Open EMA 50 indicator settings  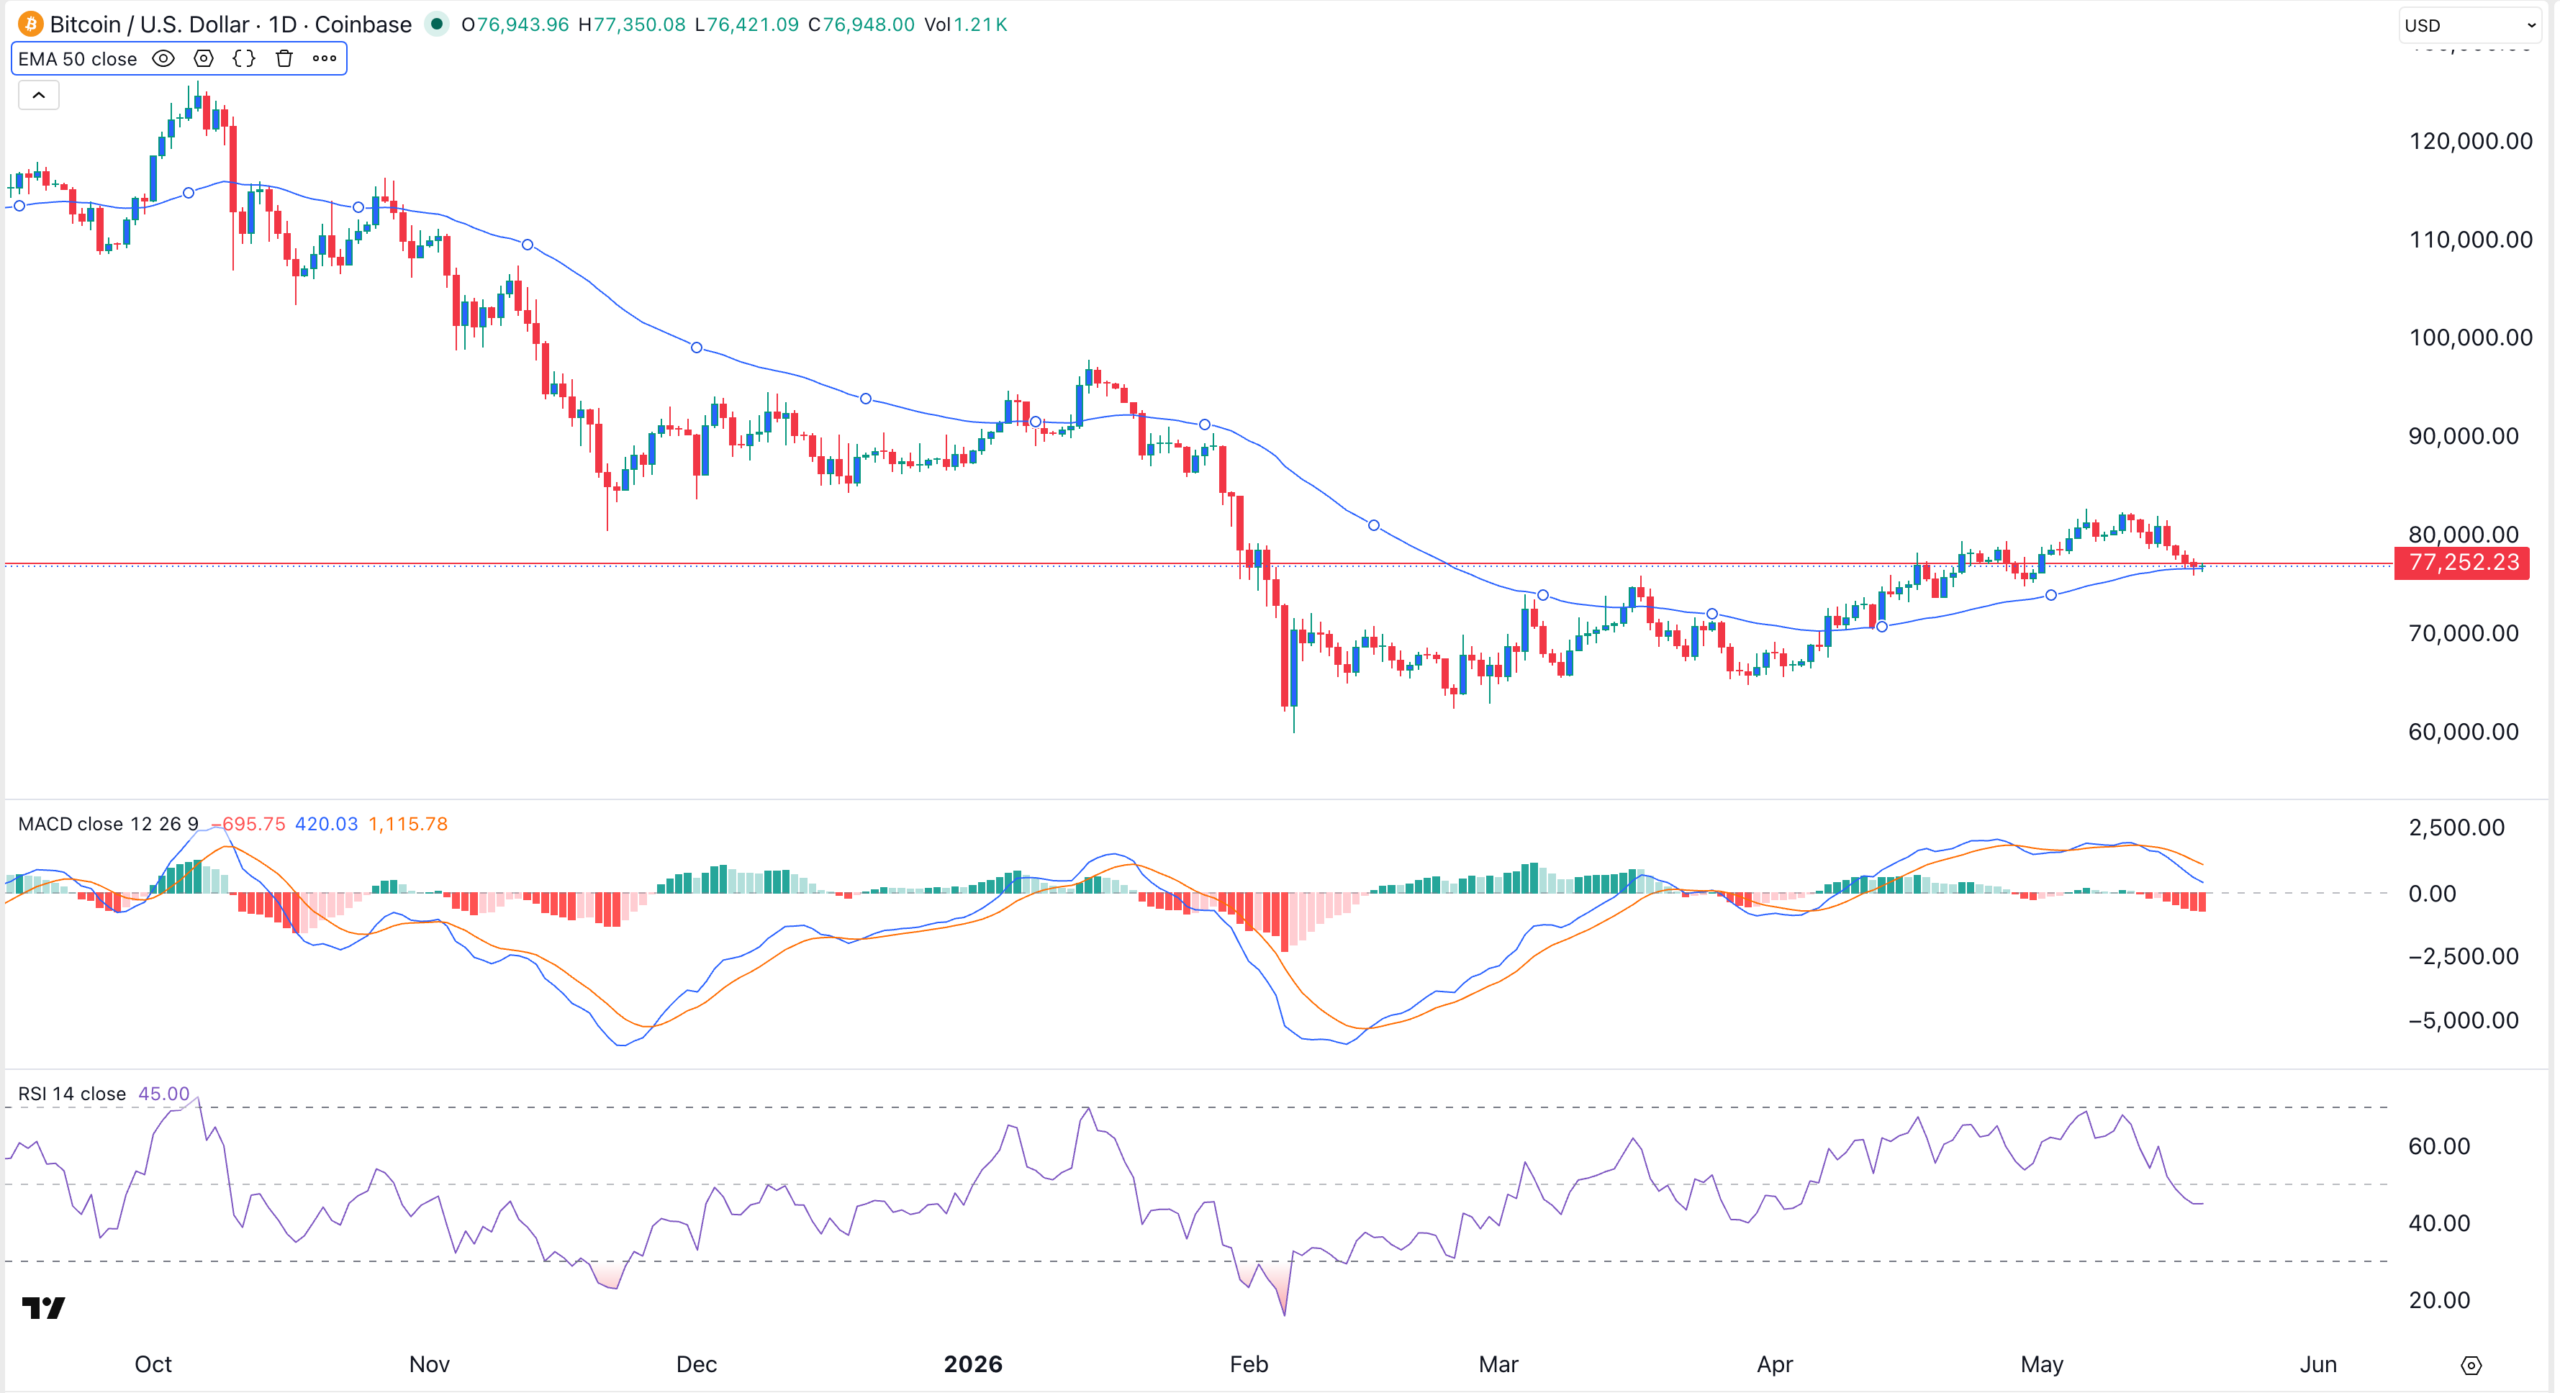[x=204, y=59]
